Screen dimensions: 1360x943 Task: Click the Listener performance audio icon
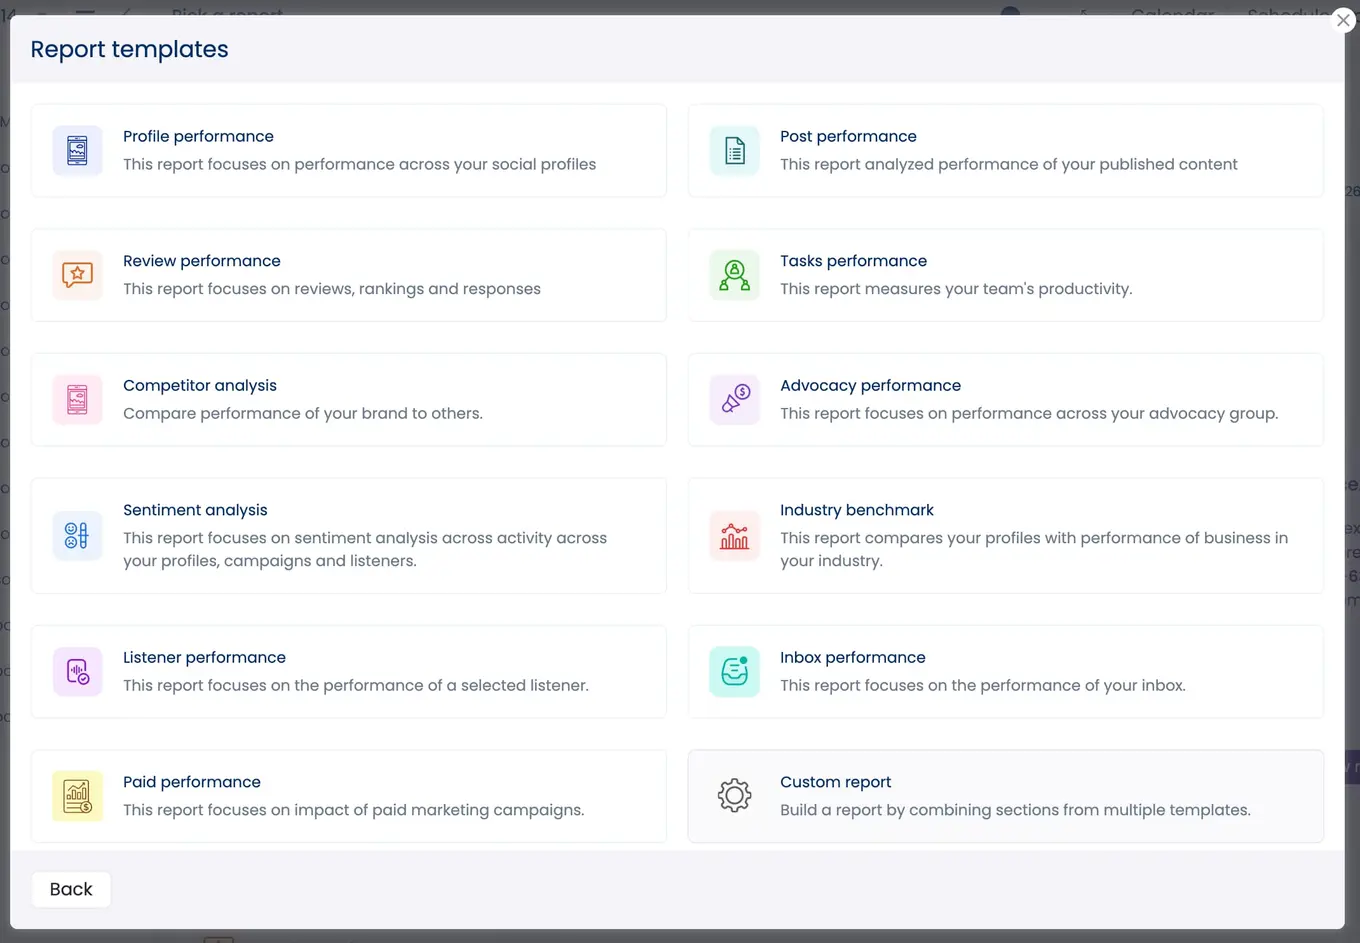click(77, 671)
